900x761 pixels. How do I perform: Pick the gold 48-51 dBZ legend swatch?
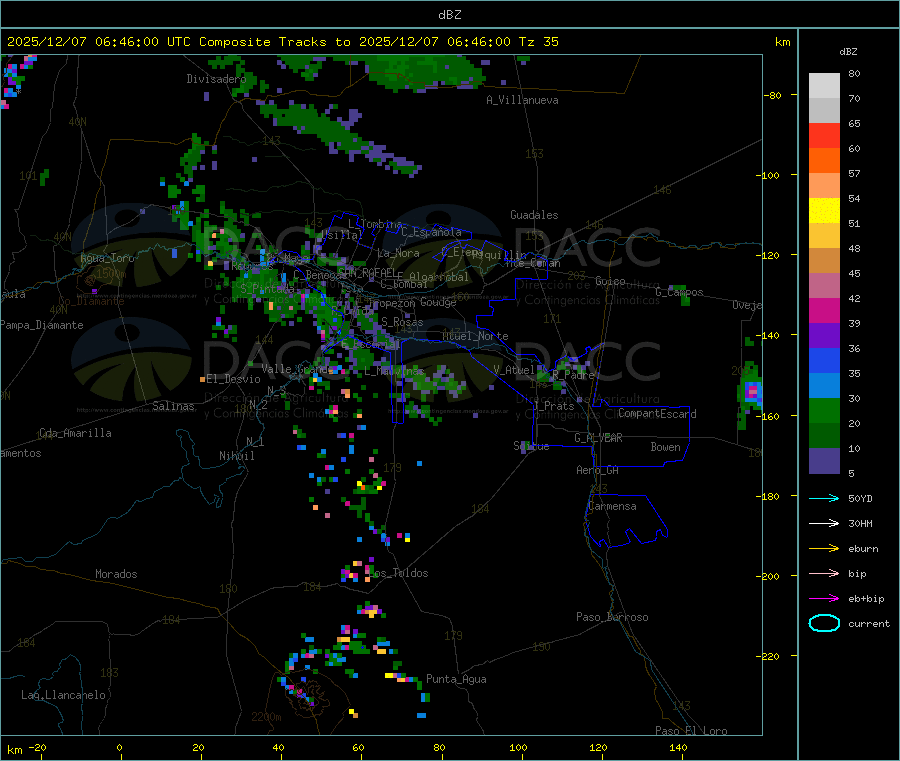click(x=824, y=236)
